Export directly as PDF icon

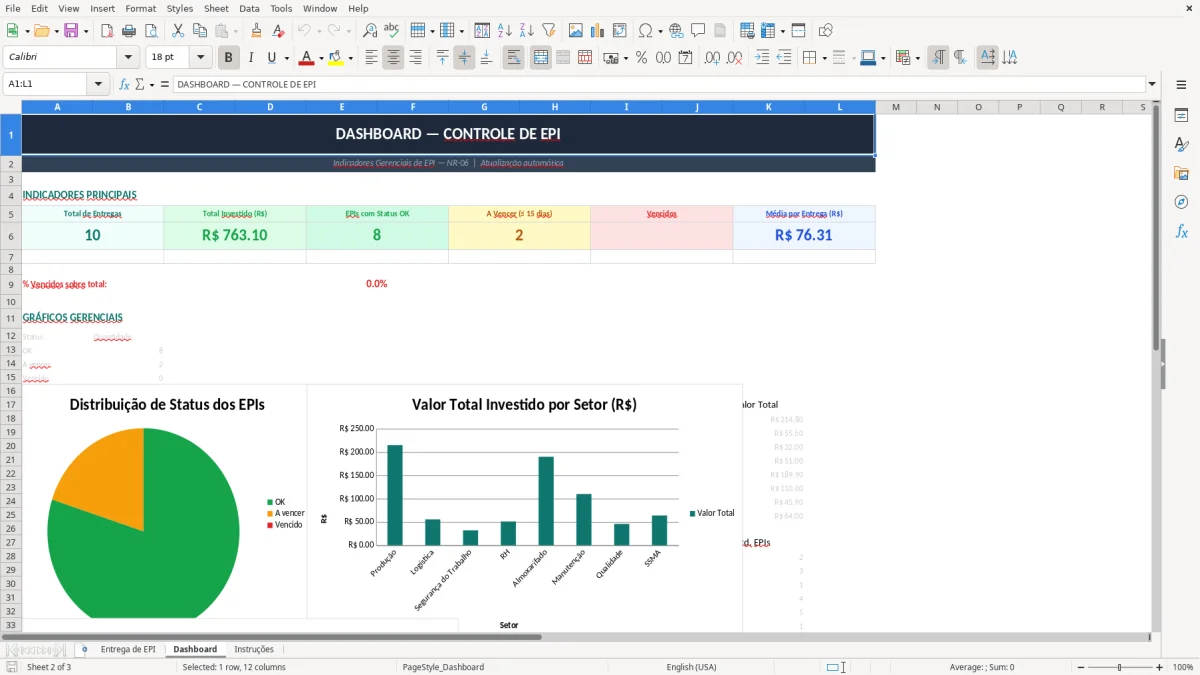point(107,31)
